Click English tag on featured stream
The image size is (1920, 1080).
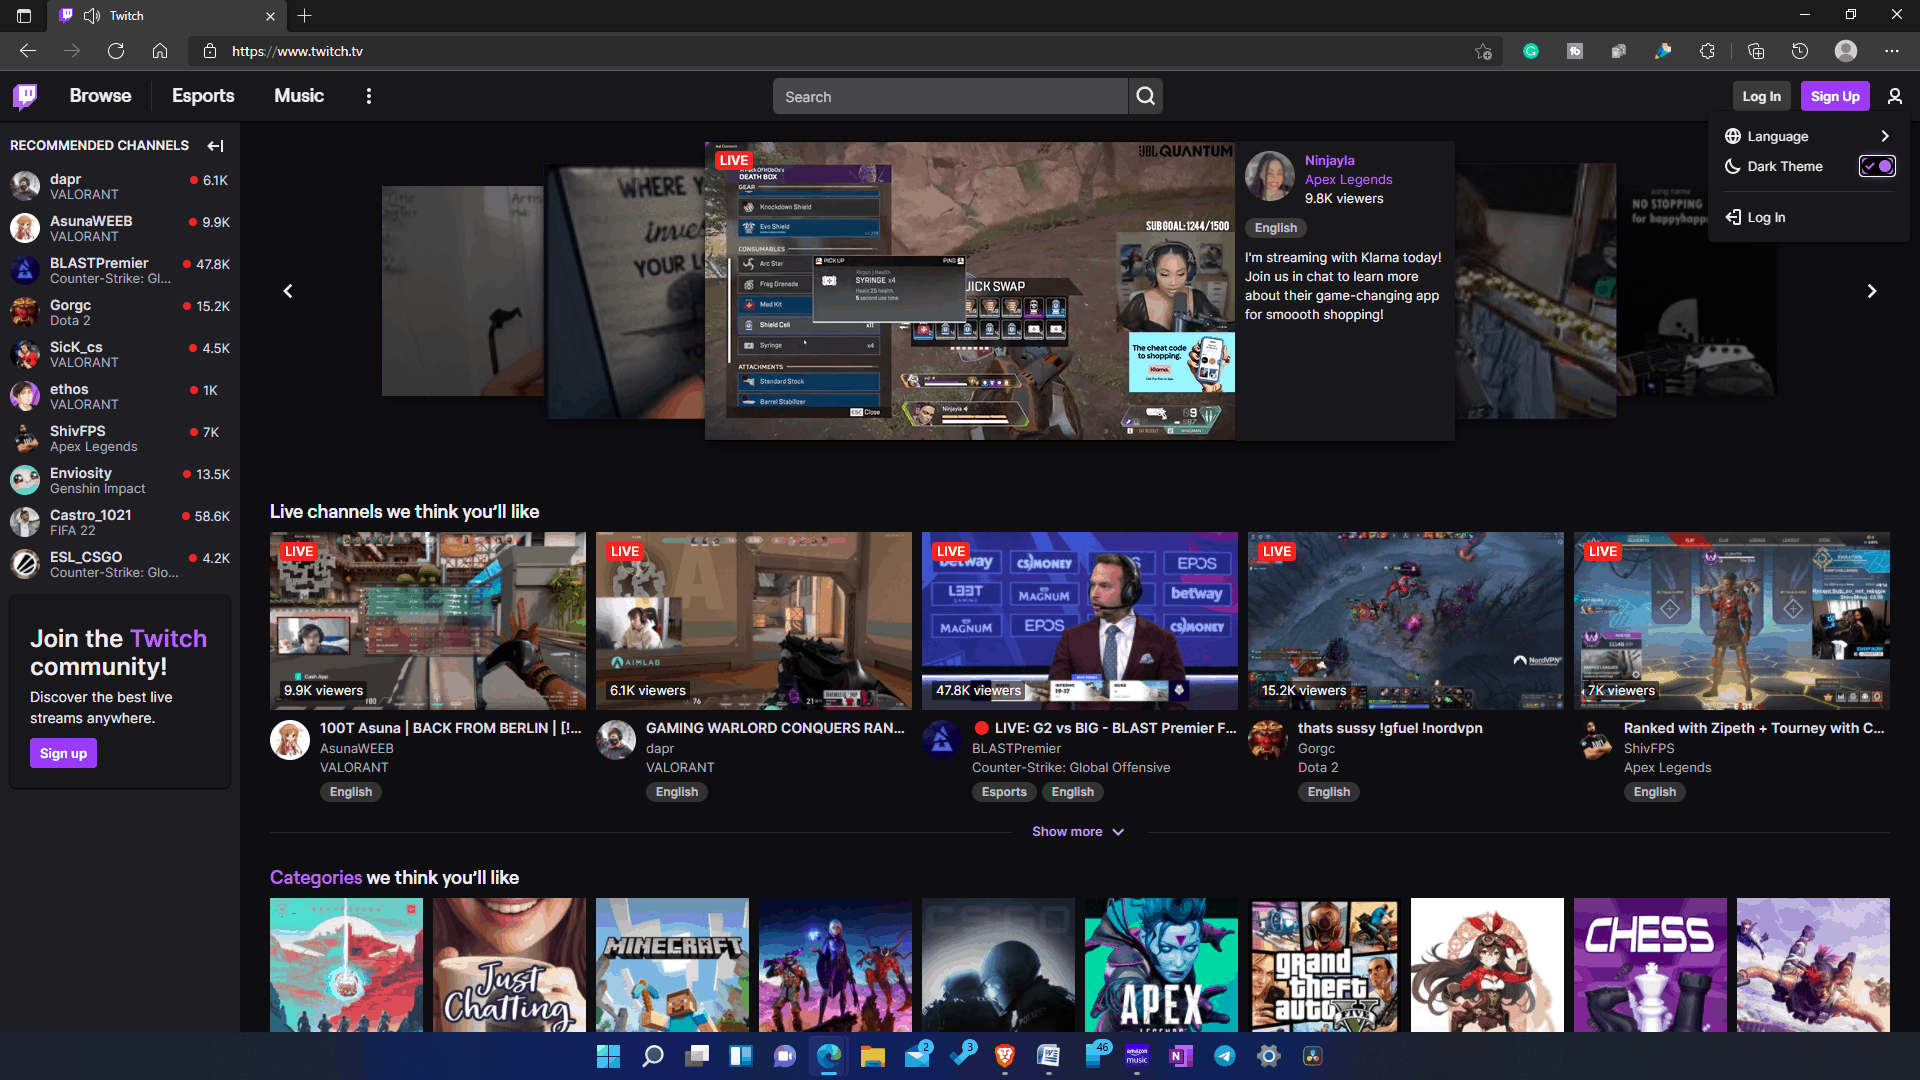[1276, 228]
